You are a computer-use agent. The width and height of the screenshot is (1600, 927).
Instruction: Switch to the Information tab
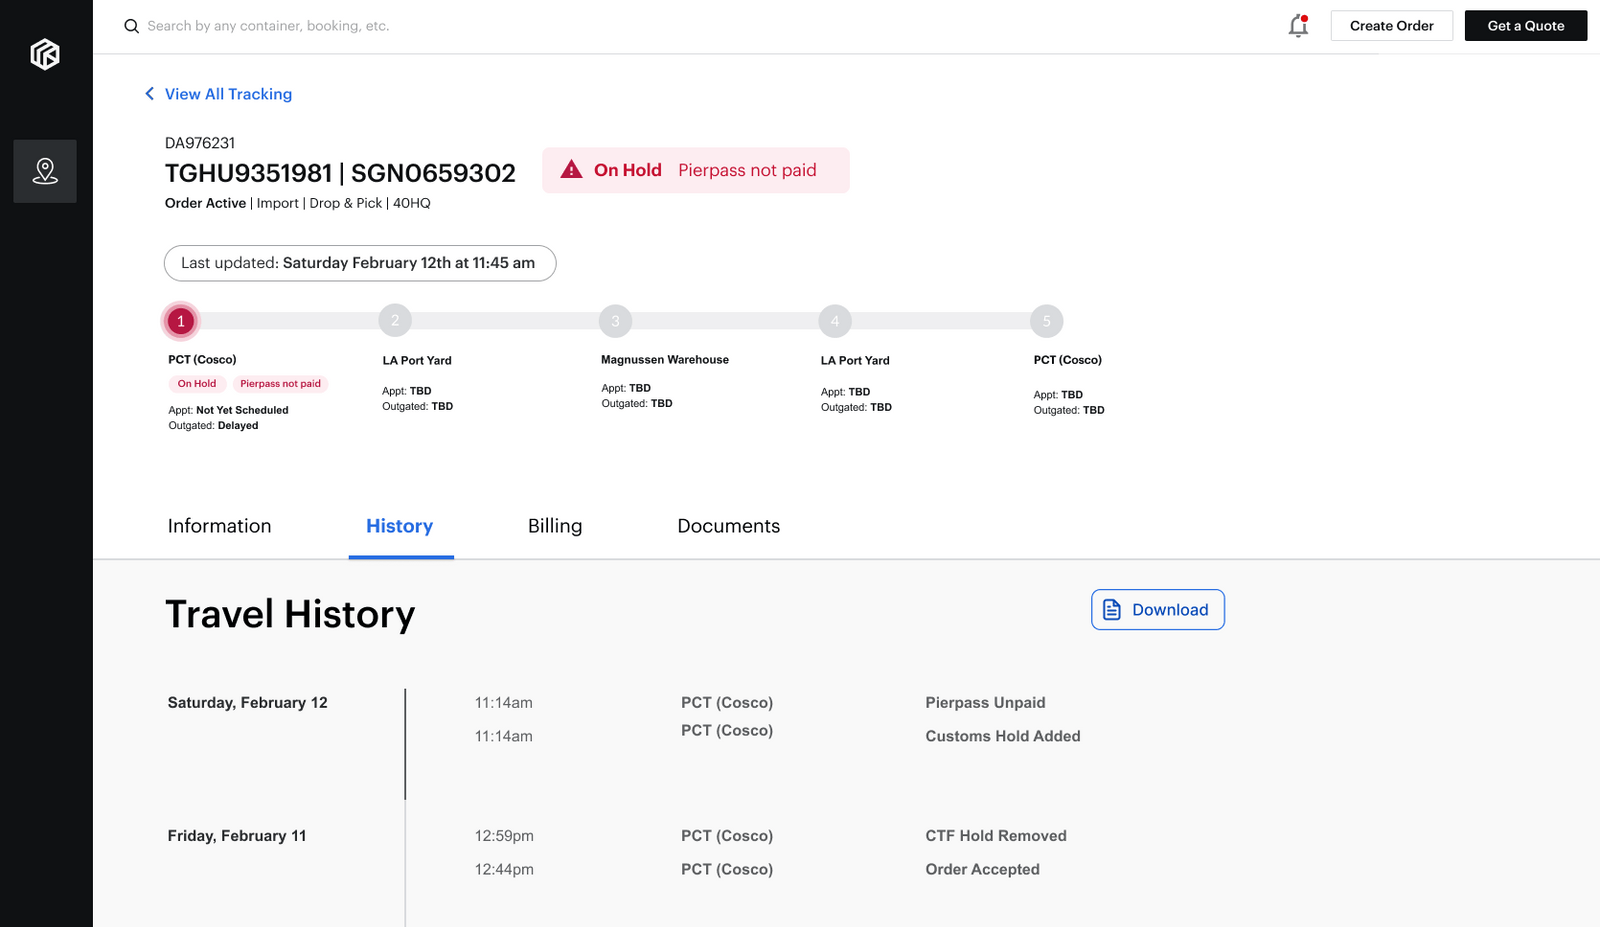(219, 525)
